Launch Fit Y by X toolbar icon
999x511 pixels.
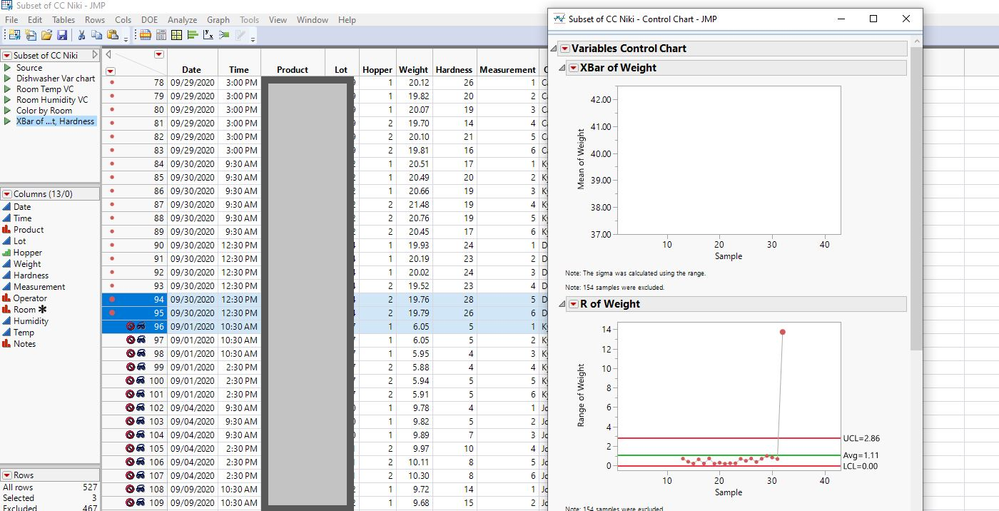(x=208, y=35)
